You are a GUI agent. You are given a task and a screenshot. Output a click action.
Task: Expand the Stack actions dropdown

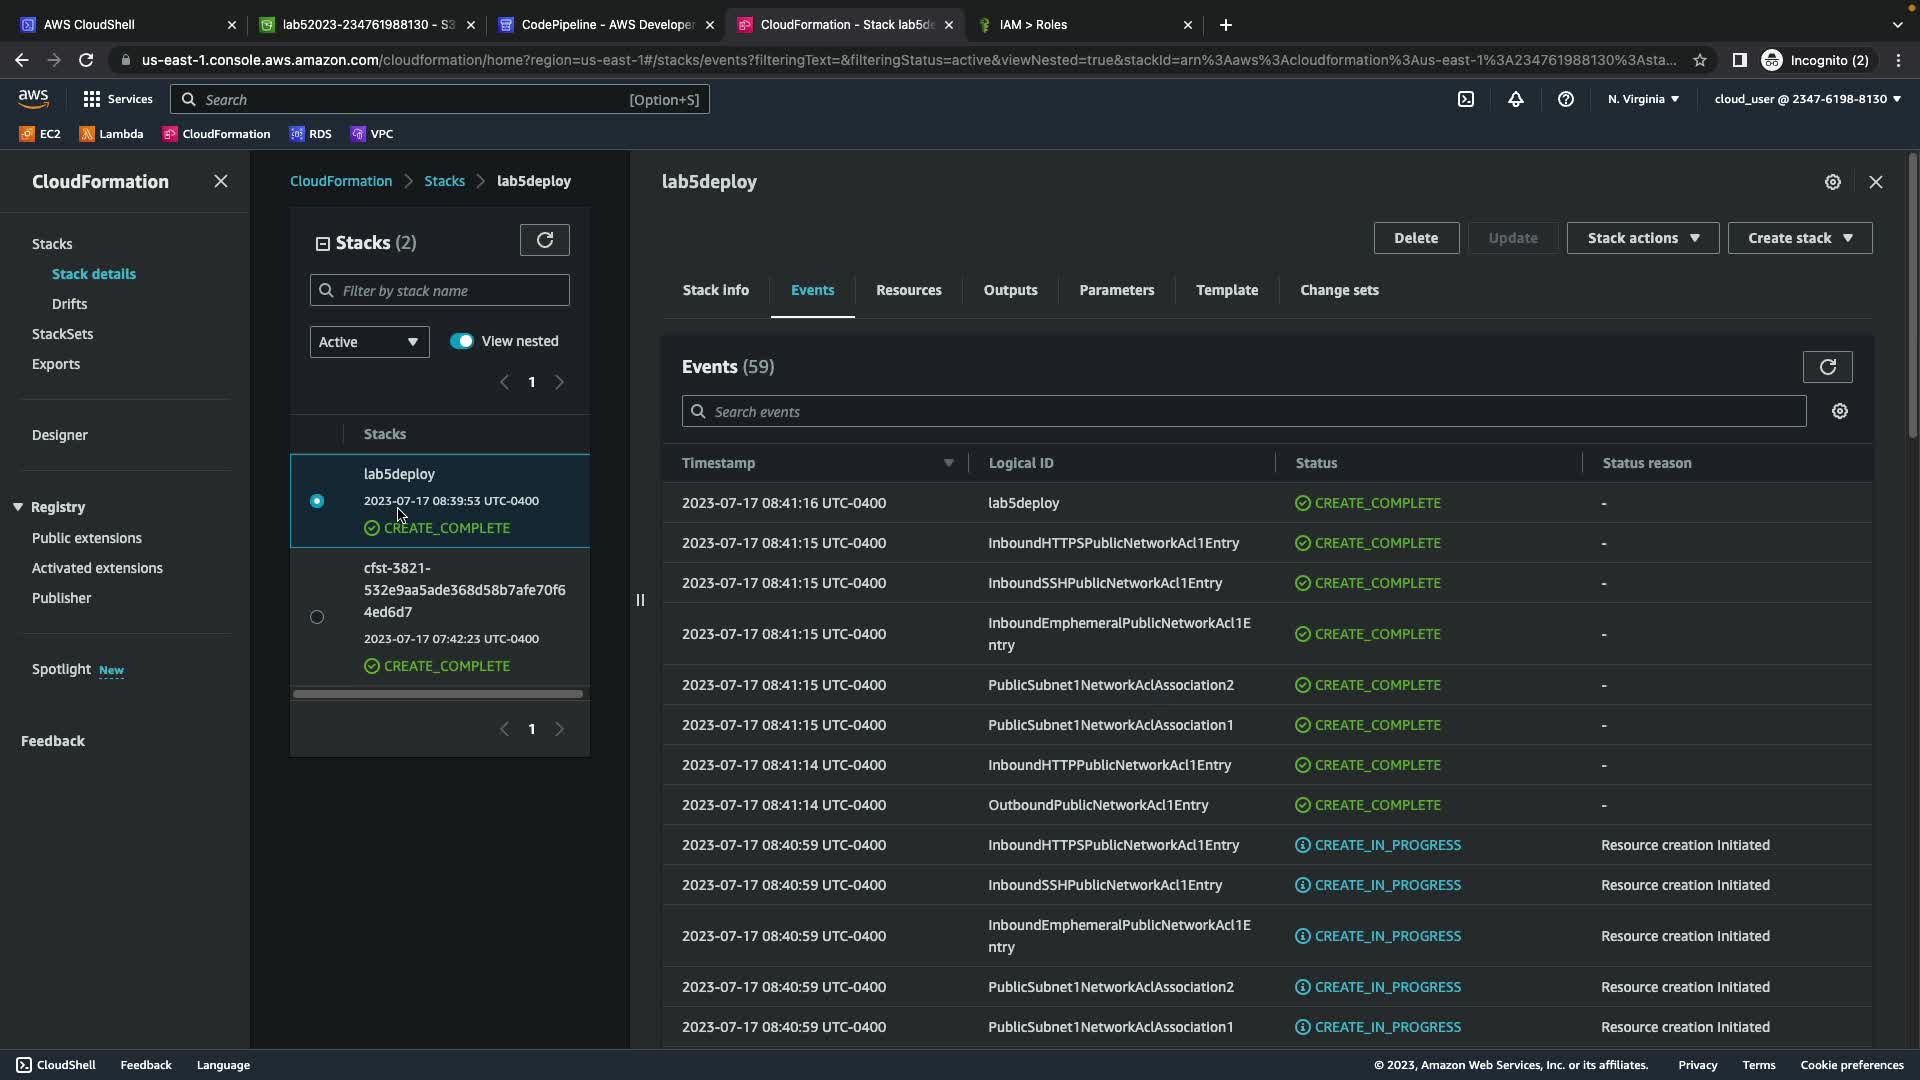coord(1642,238)
